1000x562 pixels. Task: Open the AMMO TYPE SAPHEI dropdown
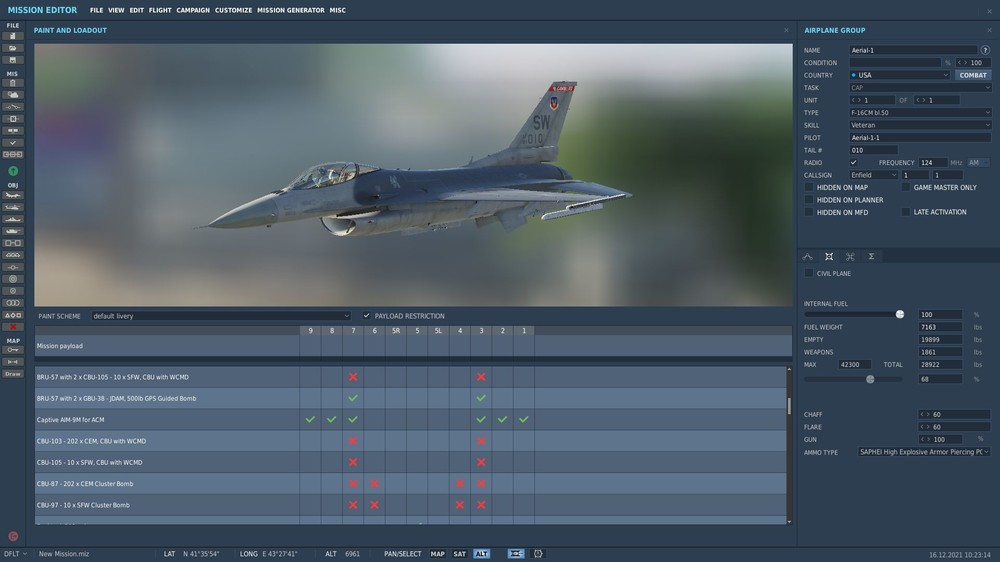point(924,452)
